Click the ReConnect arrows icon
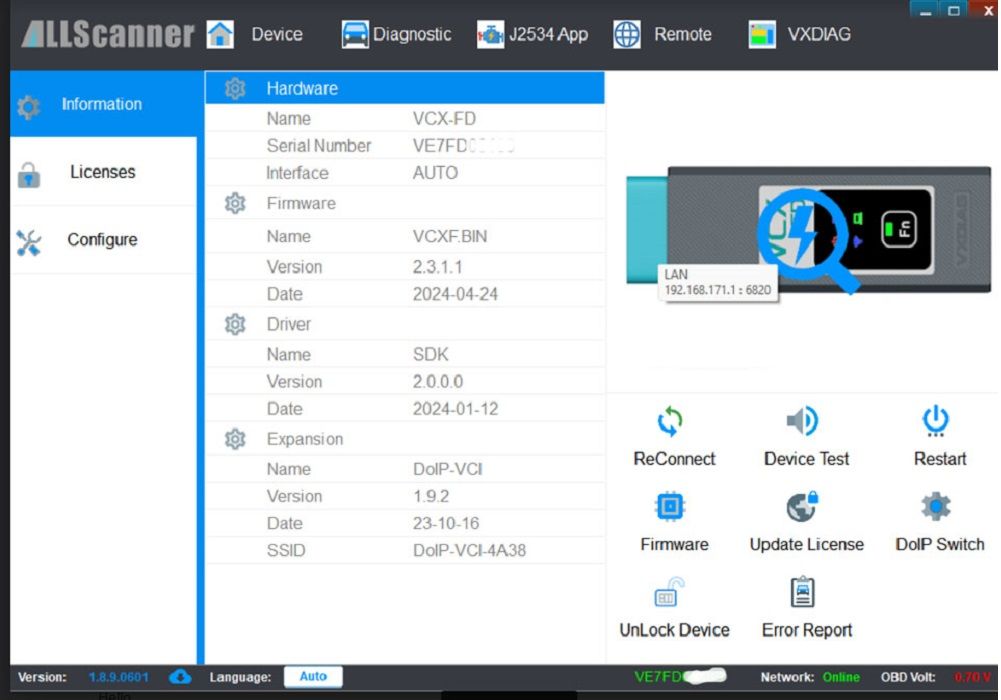 (670, 423)
